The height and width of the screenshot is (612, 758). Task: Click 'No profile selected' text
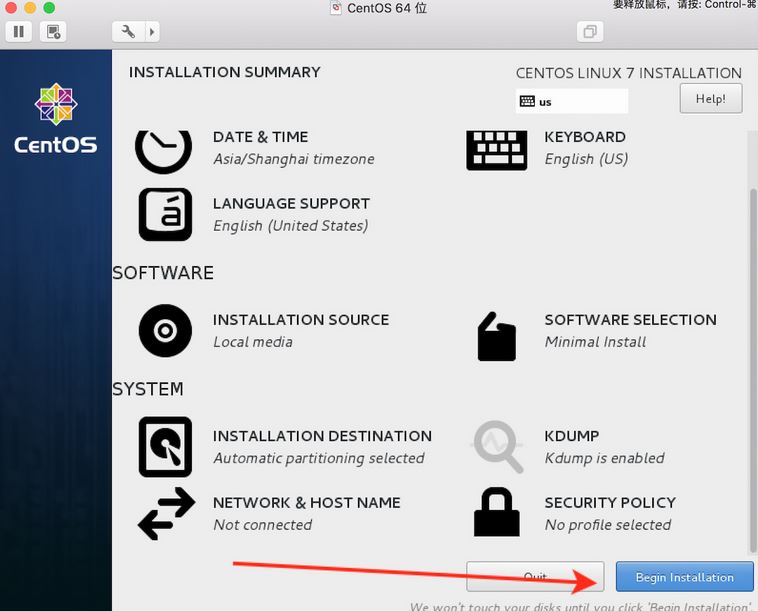[x=608, y=525]
